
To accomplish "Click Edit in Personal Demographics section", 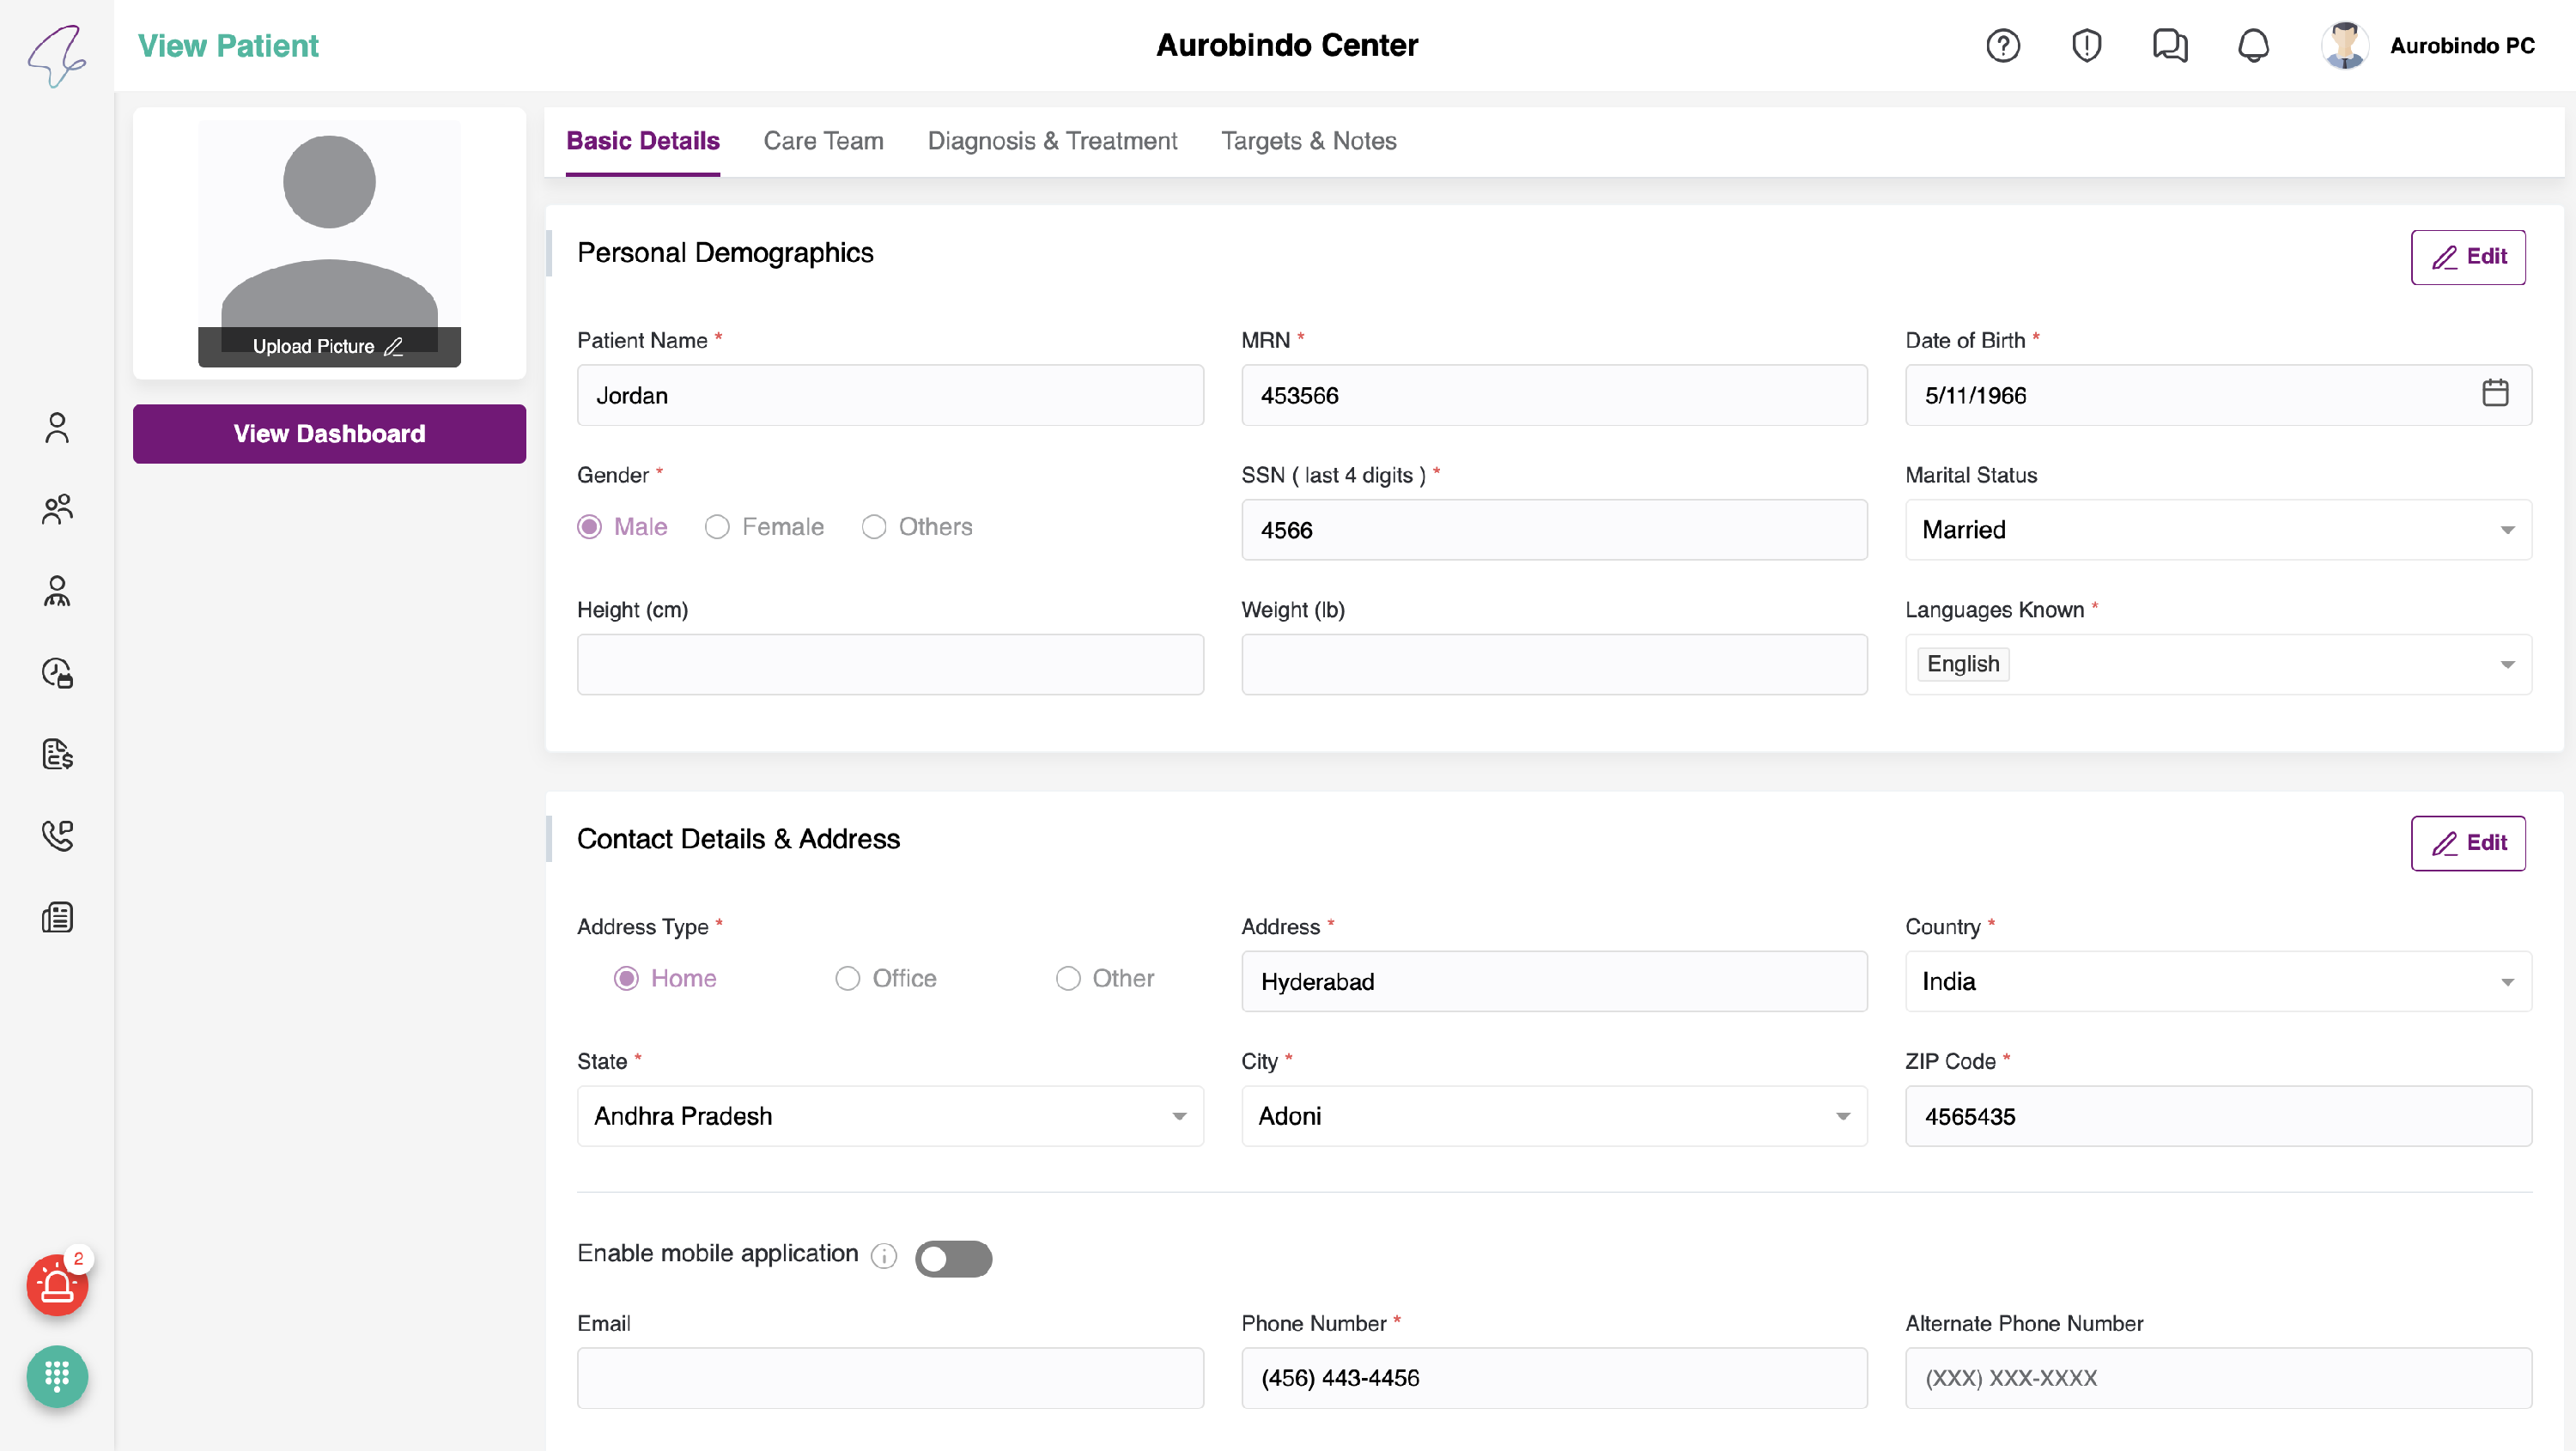I will 2467,257.
